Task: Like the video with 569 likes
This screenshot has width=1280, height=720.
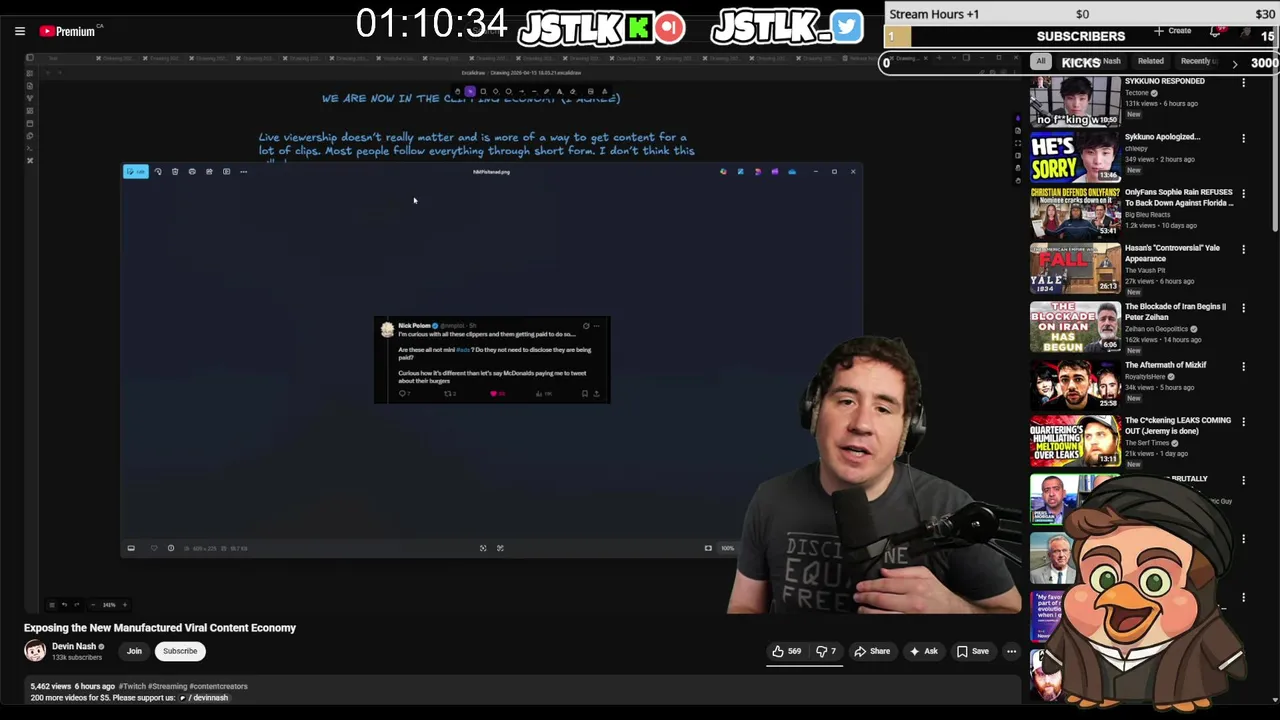Action: click(786, 651)
